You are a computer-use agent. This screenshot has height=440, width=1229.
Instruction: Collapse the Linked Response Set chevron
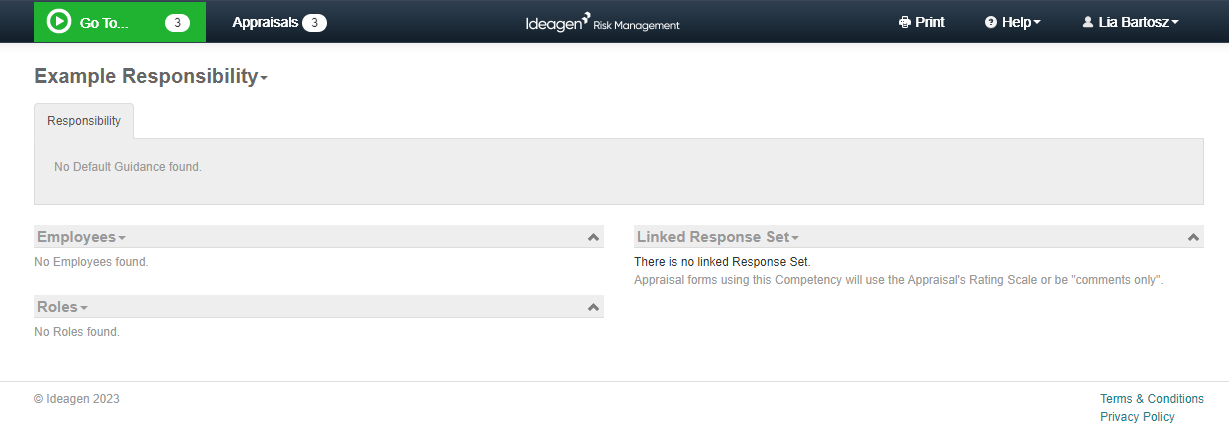pyautogui.click(x=1193, y=238)
